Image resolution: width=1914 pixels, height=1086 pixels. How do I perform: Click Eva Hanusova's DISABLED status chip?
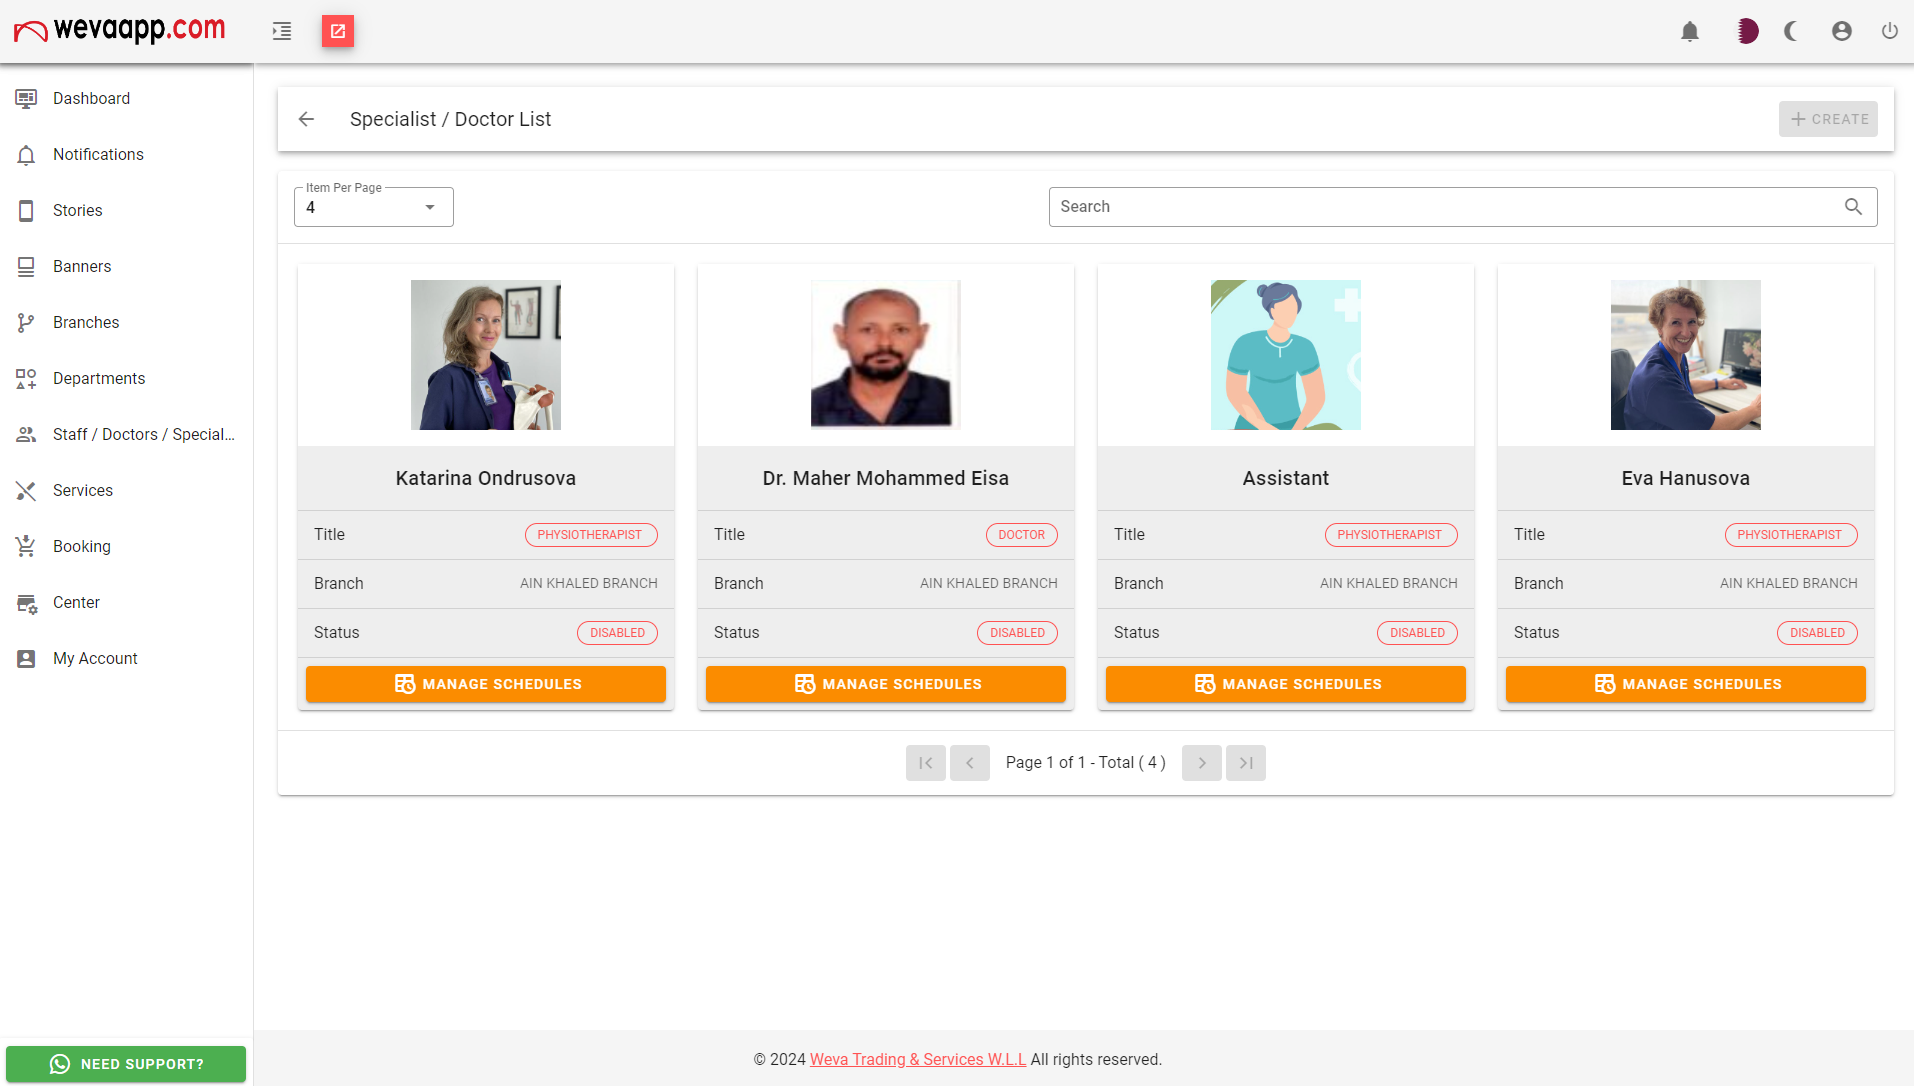point(1817,633)
